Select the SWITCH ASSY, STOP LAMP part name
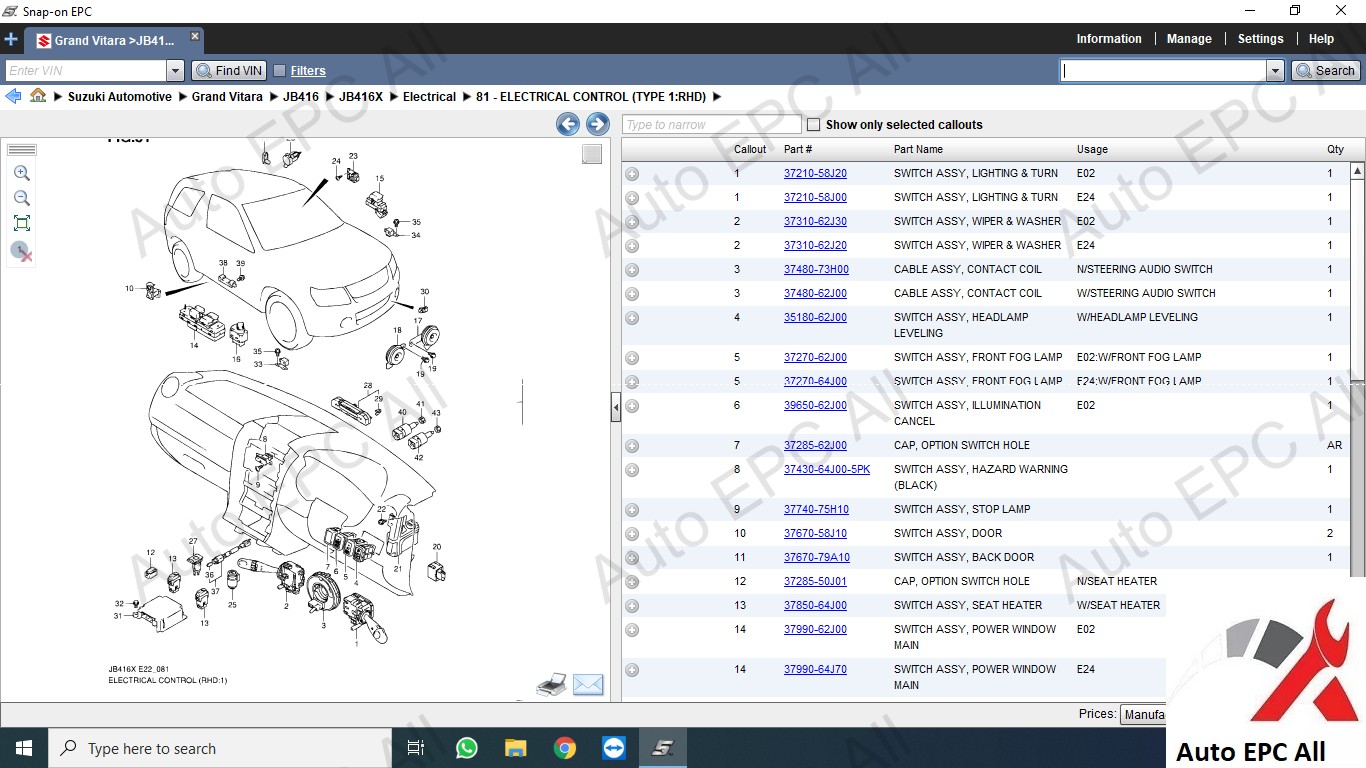The height and width of the screenshot is (768, 1366). 962,510
